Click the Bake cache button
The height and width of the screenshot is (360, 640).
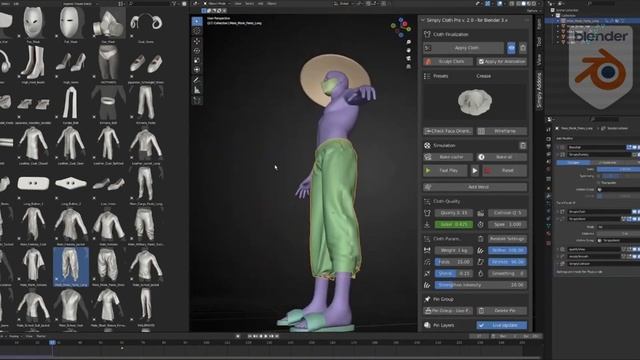point(448,157)
